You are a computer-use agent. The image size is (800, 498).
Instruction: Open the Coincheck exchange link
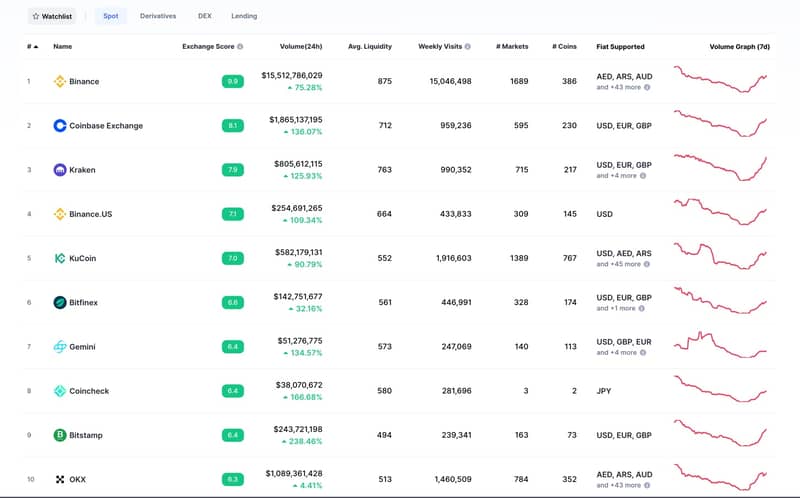[x=96, y=391]
